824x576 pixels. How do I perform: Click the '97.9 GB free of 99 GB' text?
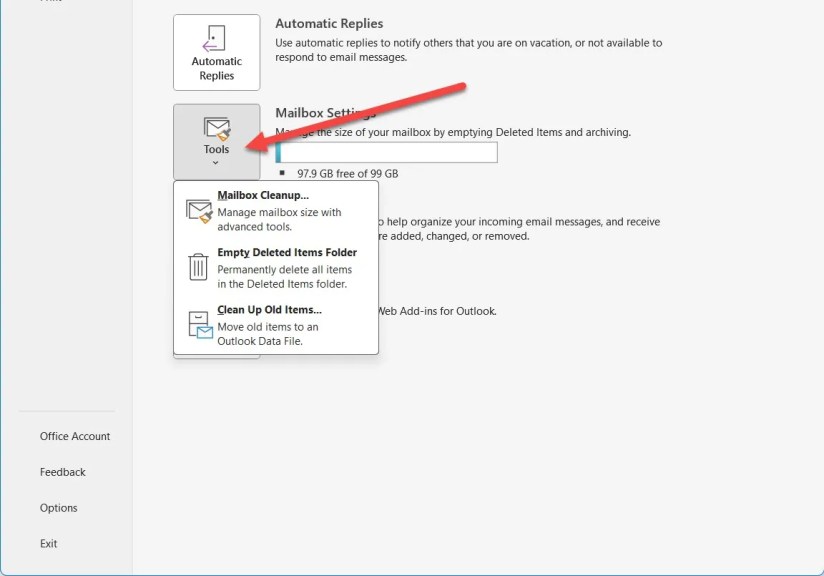[347, 173]
